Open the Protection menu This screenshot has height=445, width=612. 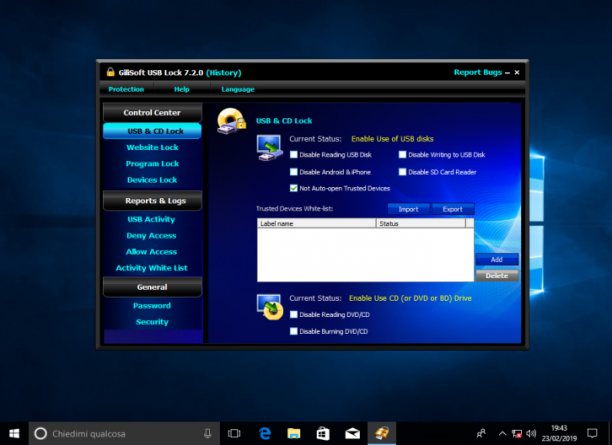(126, 89)
